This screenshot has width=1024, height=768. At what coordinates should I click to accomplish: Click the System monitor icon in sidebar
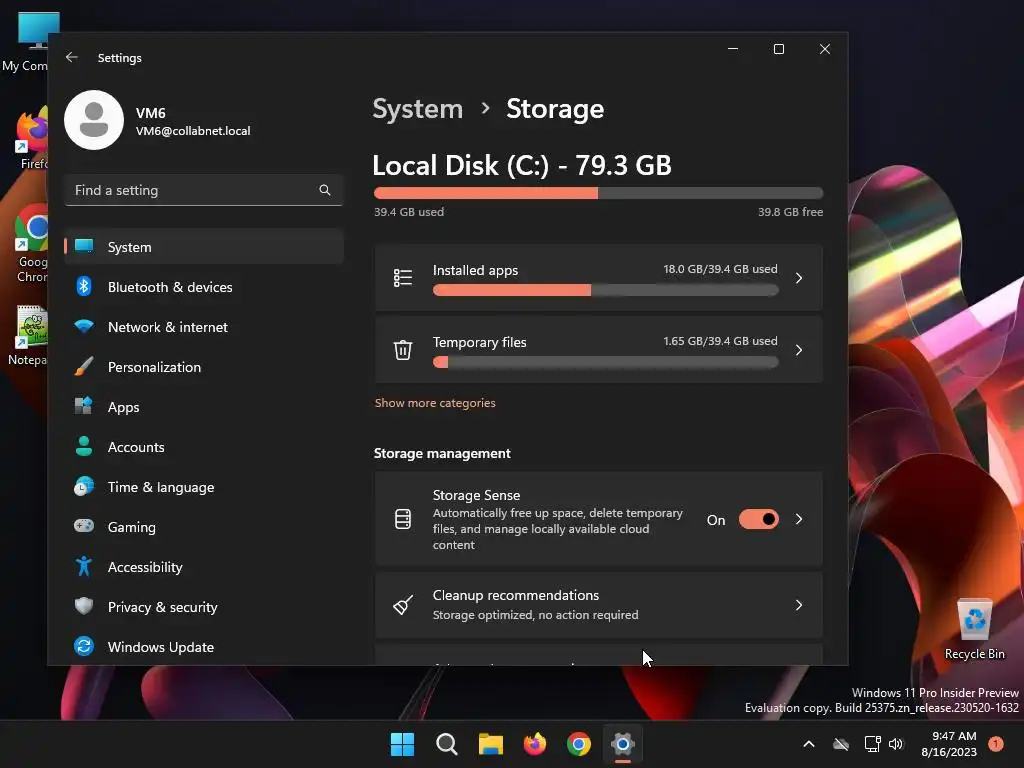click(84, 247)
